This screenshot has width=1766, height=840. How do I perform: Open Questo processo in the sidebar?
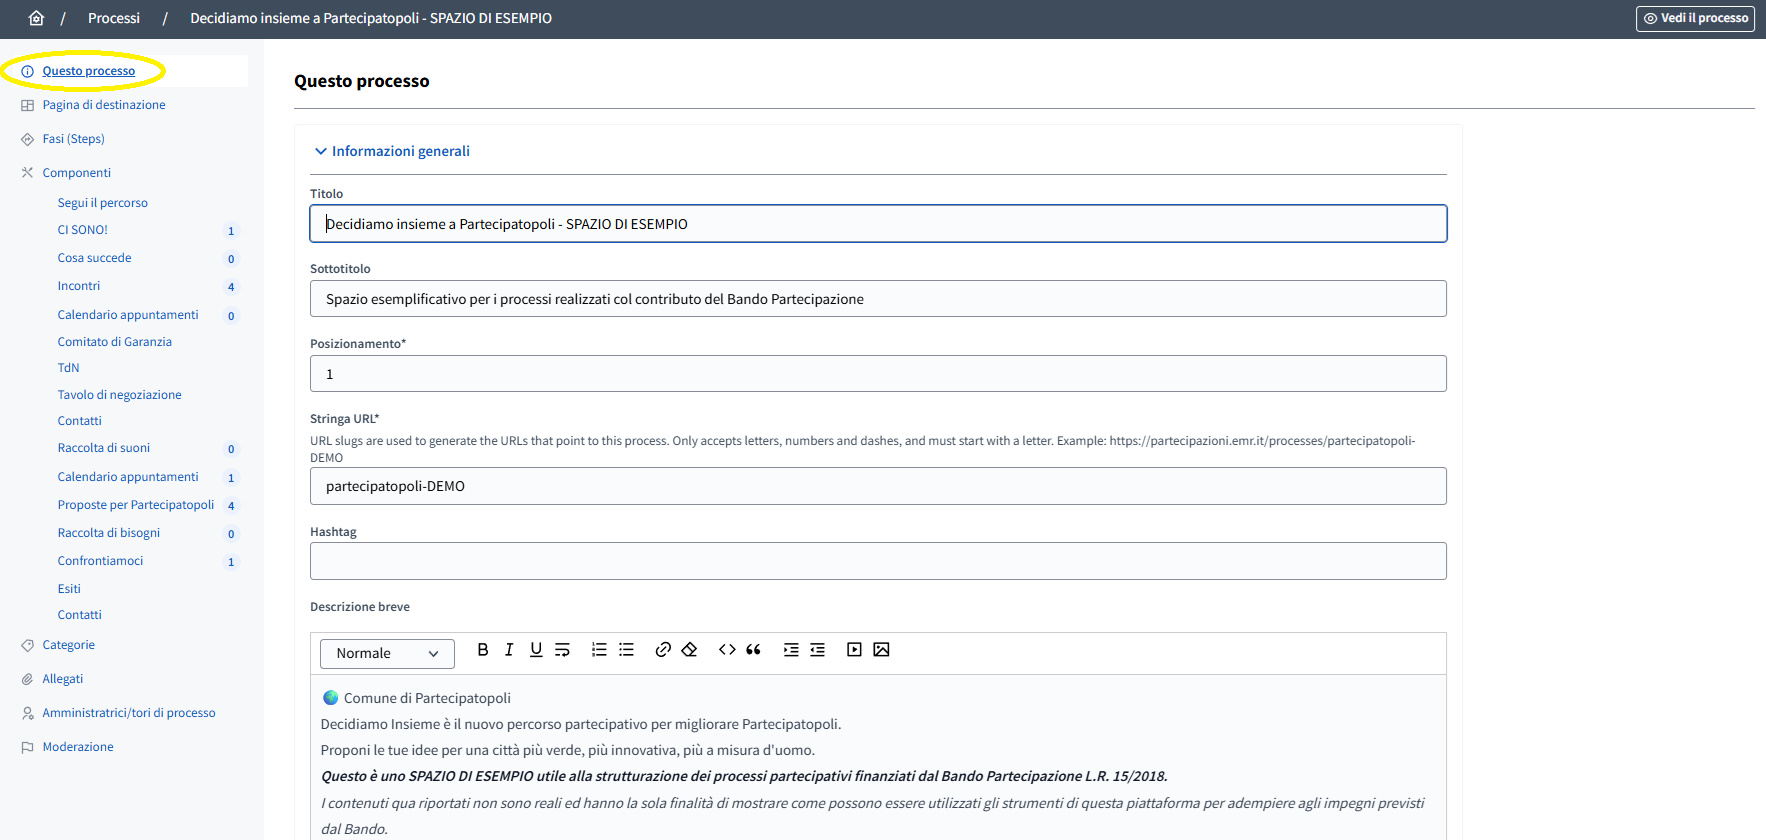[x=88, y=71]
